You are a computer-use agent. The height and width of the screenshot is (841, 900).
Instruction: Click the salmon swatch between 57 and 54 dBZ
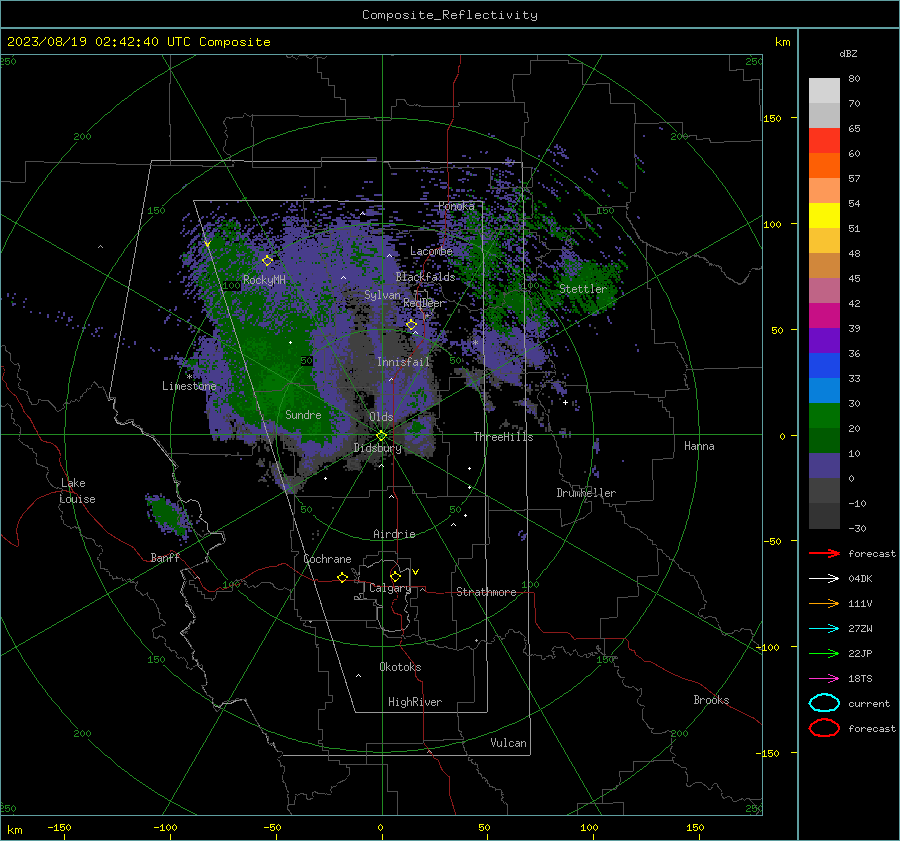tap(824, 191)
